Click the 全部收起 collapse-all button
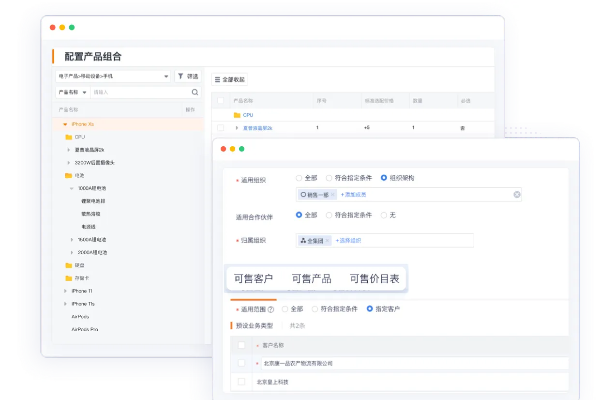Screen dimensions: 600x400 pos(230,79)
